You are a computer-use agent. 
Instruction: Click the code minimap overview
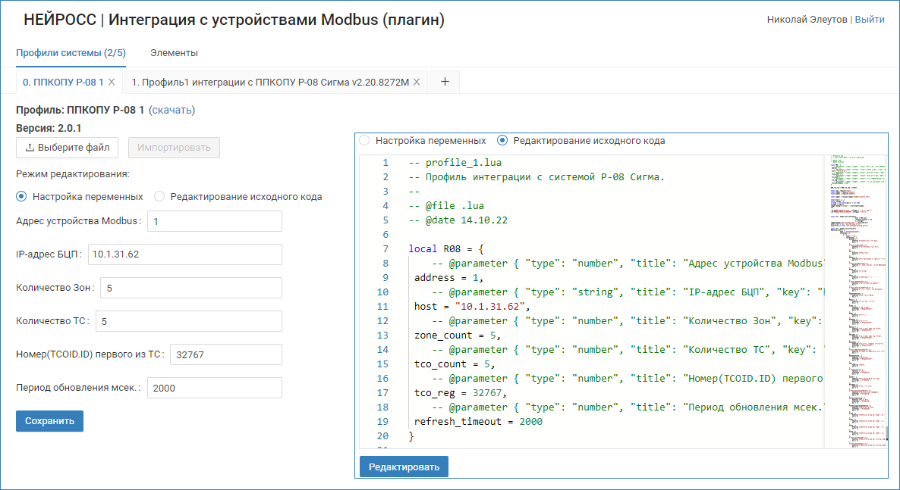[855, 301]
